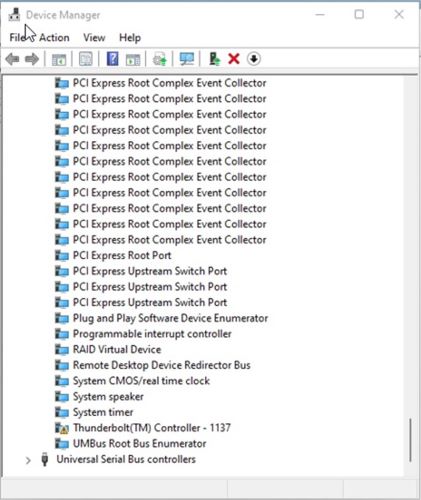Open the File menu
Screen dimensions: 421x500
pyautogui.click(x=17, y=38)
